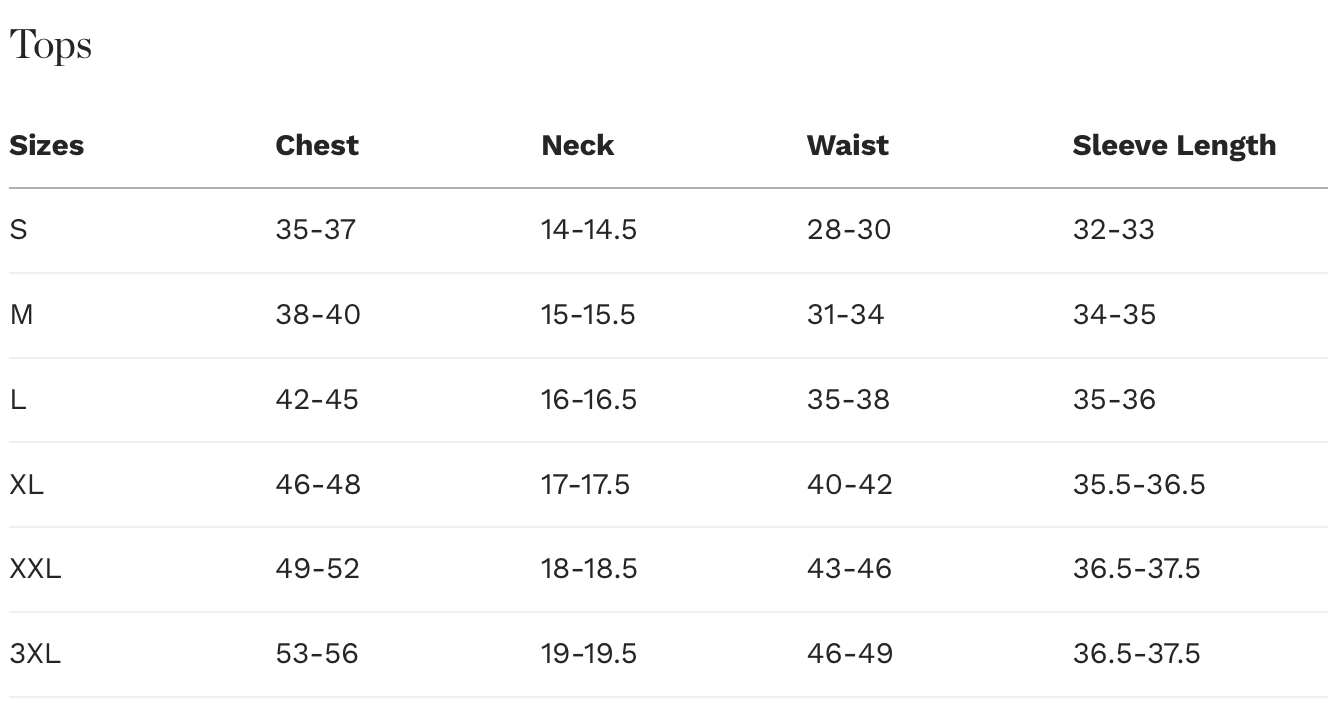Image resolution: width=1328 pixels, height=704 pixels.
Task: Click the XXL size row label
Action: [36, 569]
